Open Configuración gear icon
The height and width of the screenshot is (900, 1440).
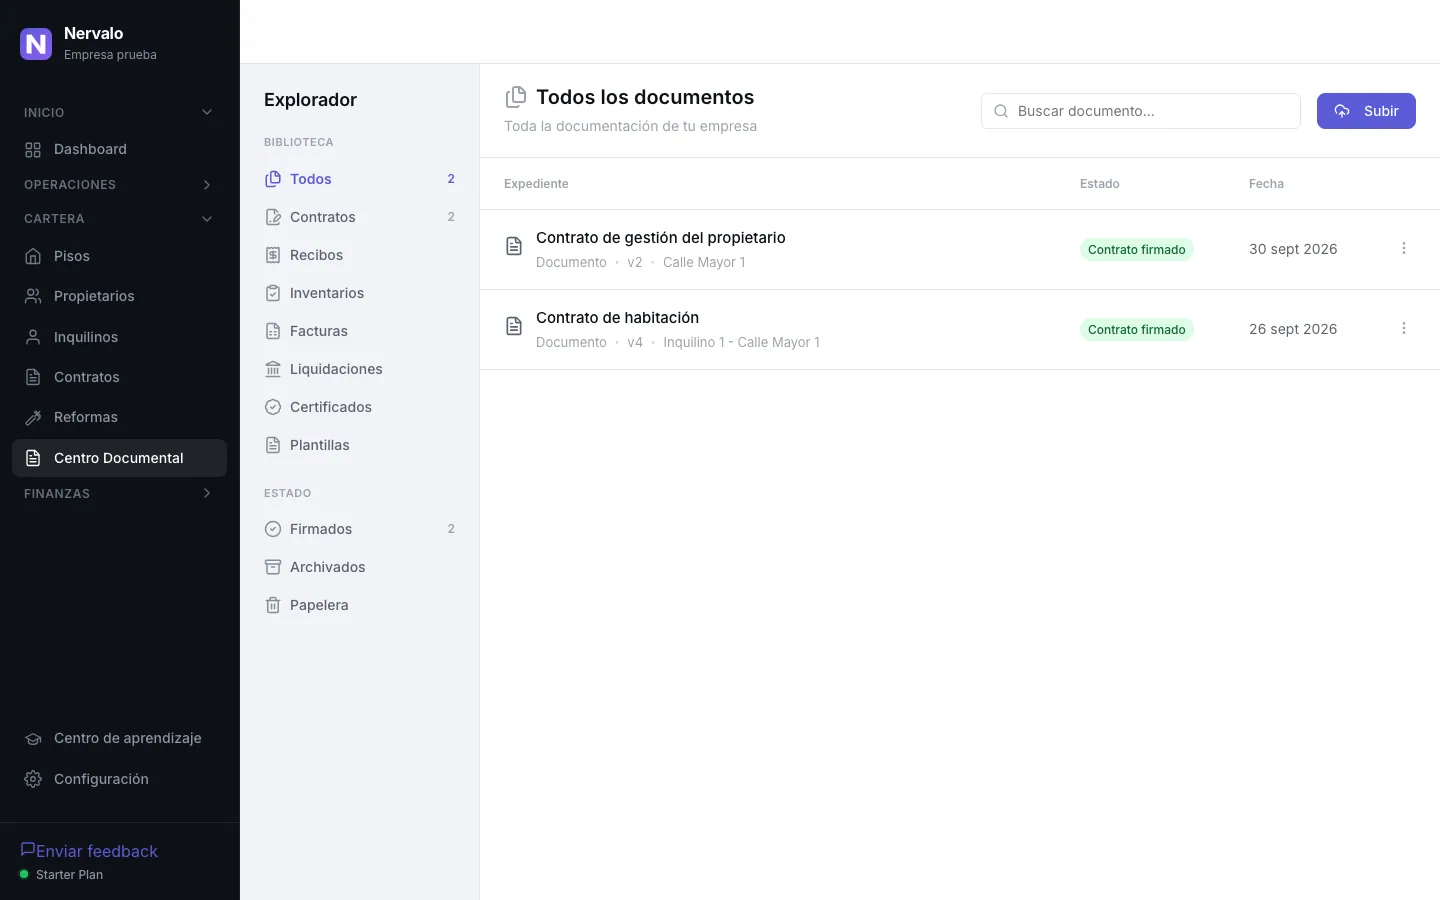coord(33,779)
